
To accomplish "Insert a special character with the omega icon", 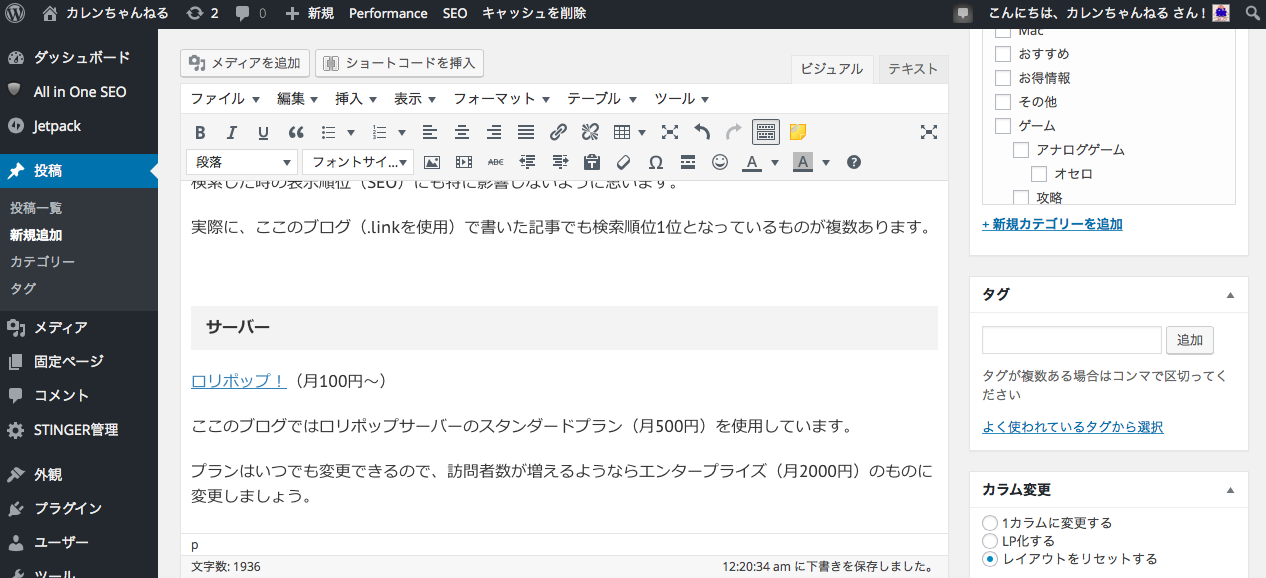I will point(656,161).
